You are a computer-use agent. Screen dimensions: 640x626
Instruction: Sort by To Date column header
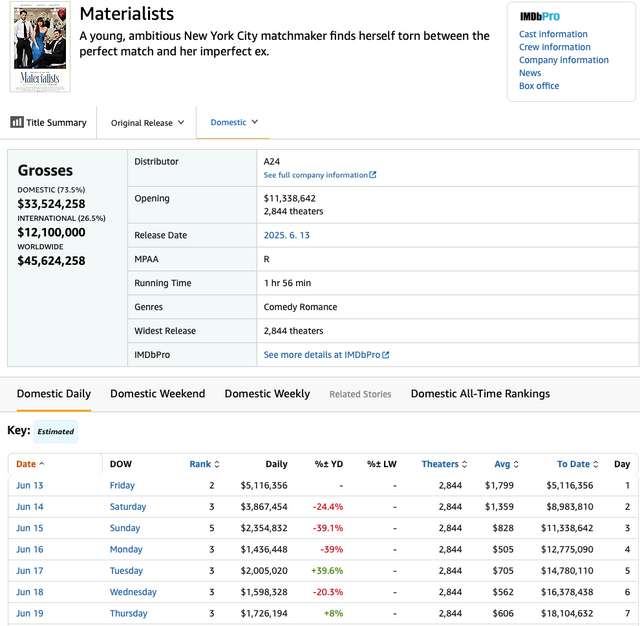click(577, 464)
